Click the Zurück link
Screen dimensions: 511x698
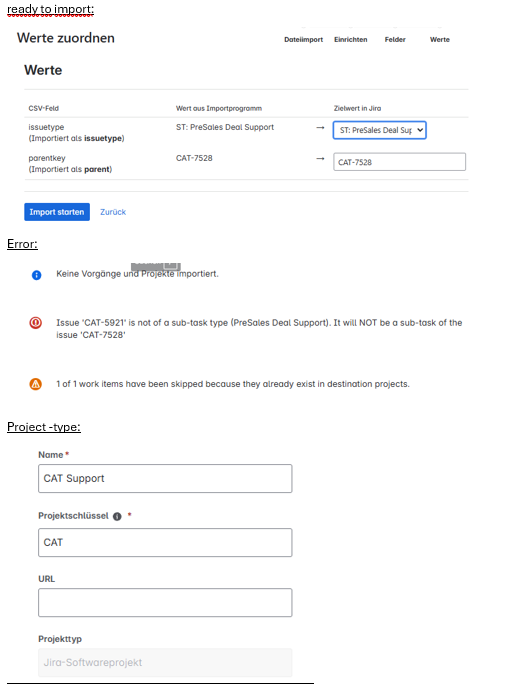(x=113, y=212)
